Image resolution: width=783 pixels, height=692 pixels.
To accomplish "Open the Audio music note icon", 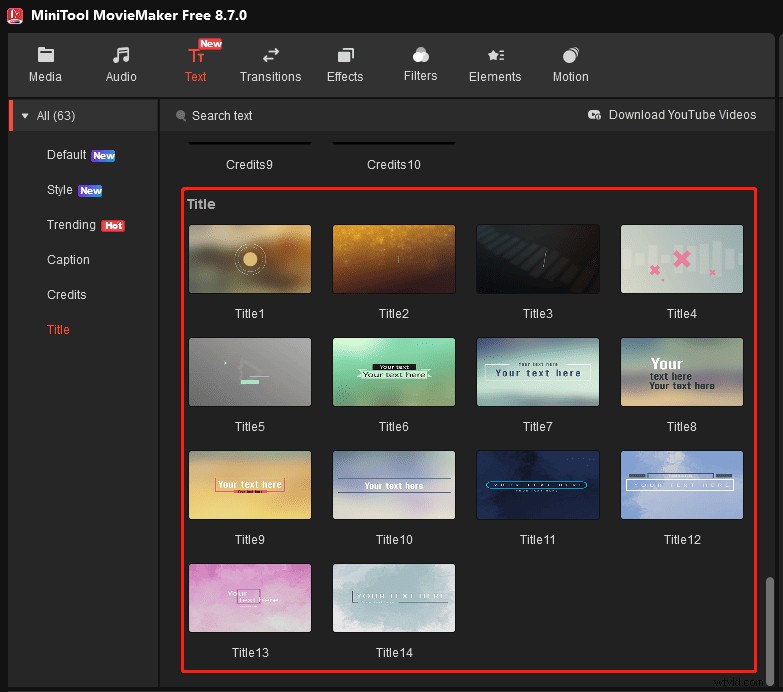I will (x=121, y=55).
